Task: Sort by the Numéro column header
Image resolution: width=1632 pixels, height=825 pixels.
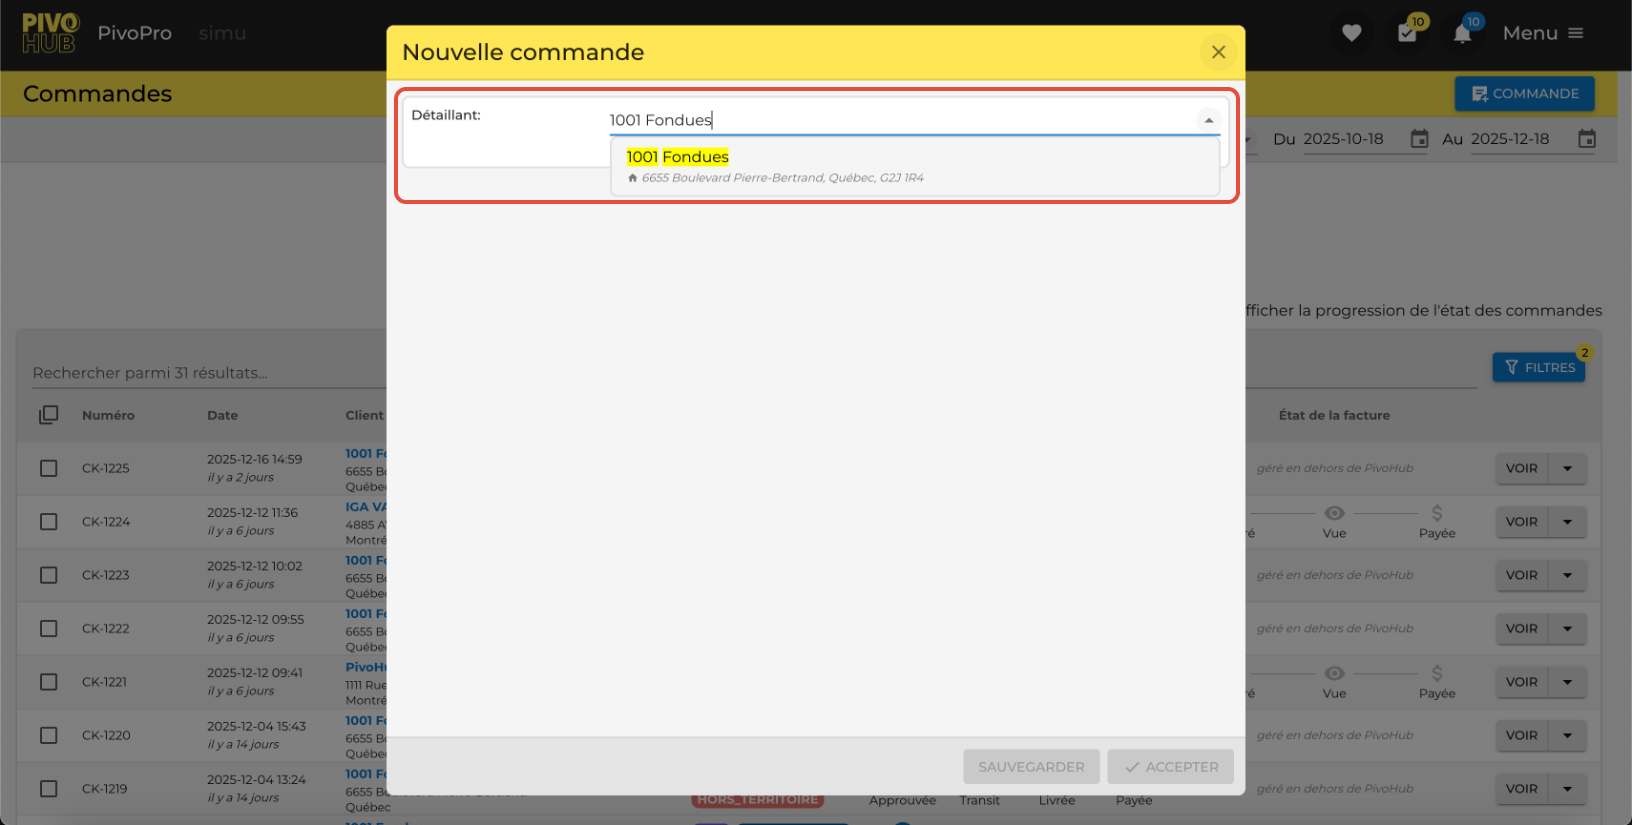Action: point(108,415)
